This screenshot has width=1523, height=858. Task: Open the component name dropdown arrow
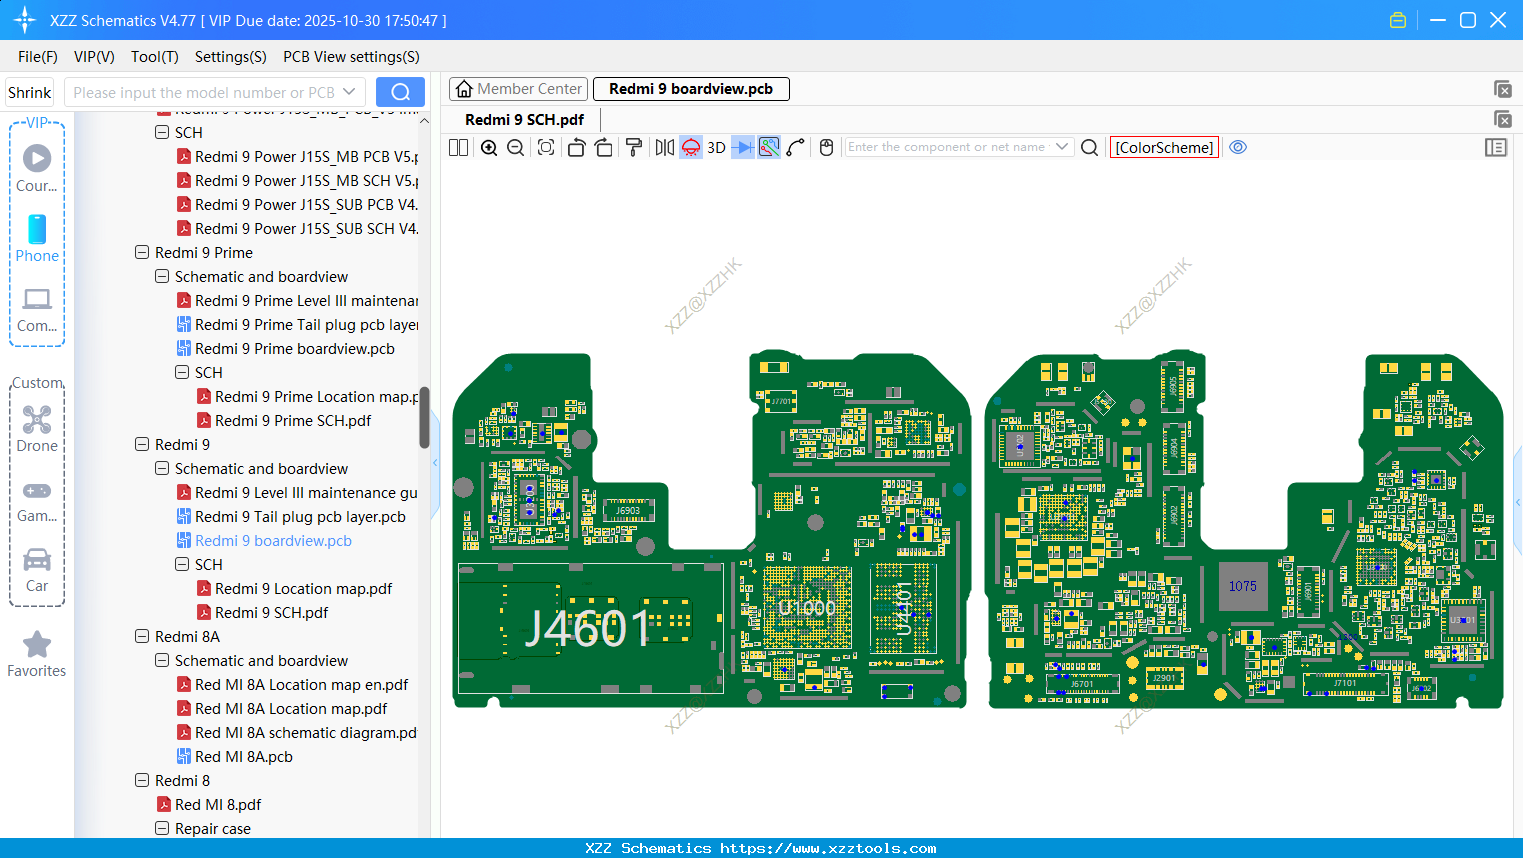click(1062, 147)
